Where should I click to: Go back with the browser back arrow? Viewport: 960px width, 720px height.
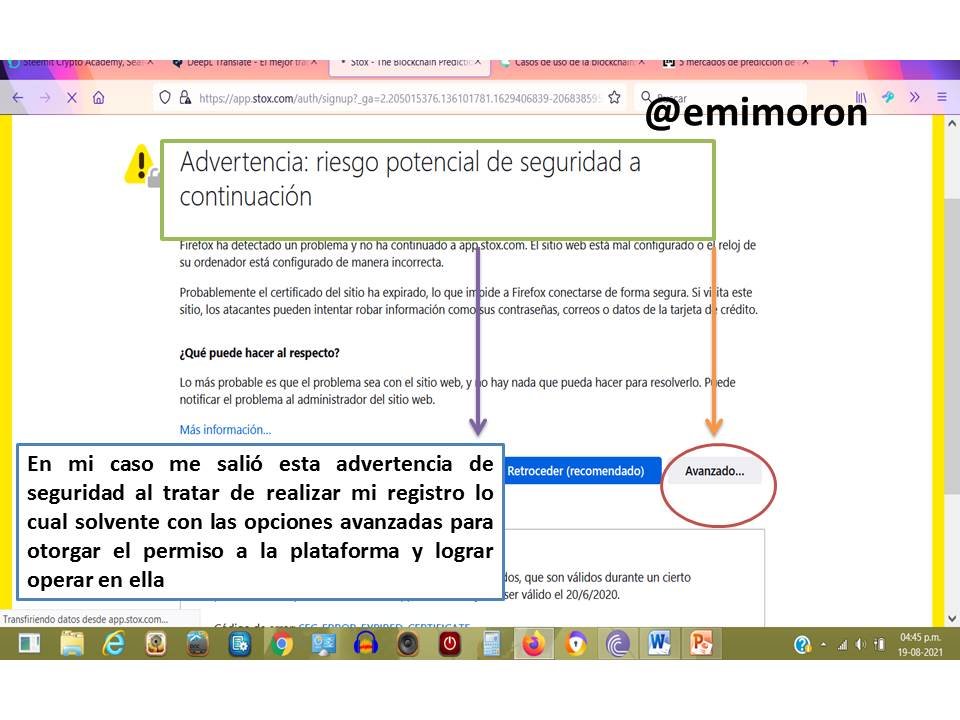click(x=18, y=97)
